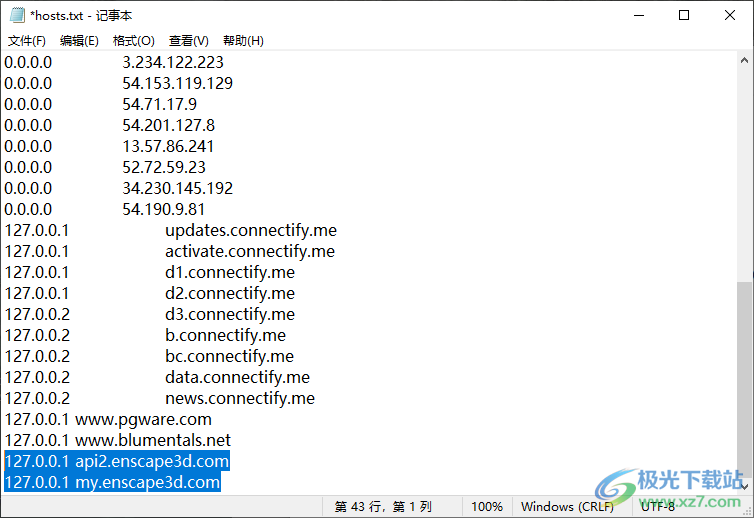Click the text news.connectify.me
This screenshot has height=518, width=754.
240,399
